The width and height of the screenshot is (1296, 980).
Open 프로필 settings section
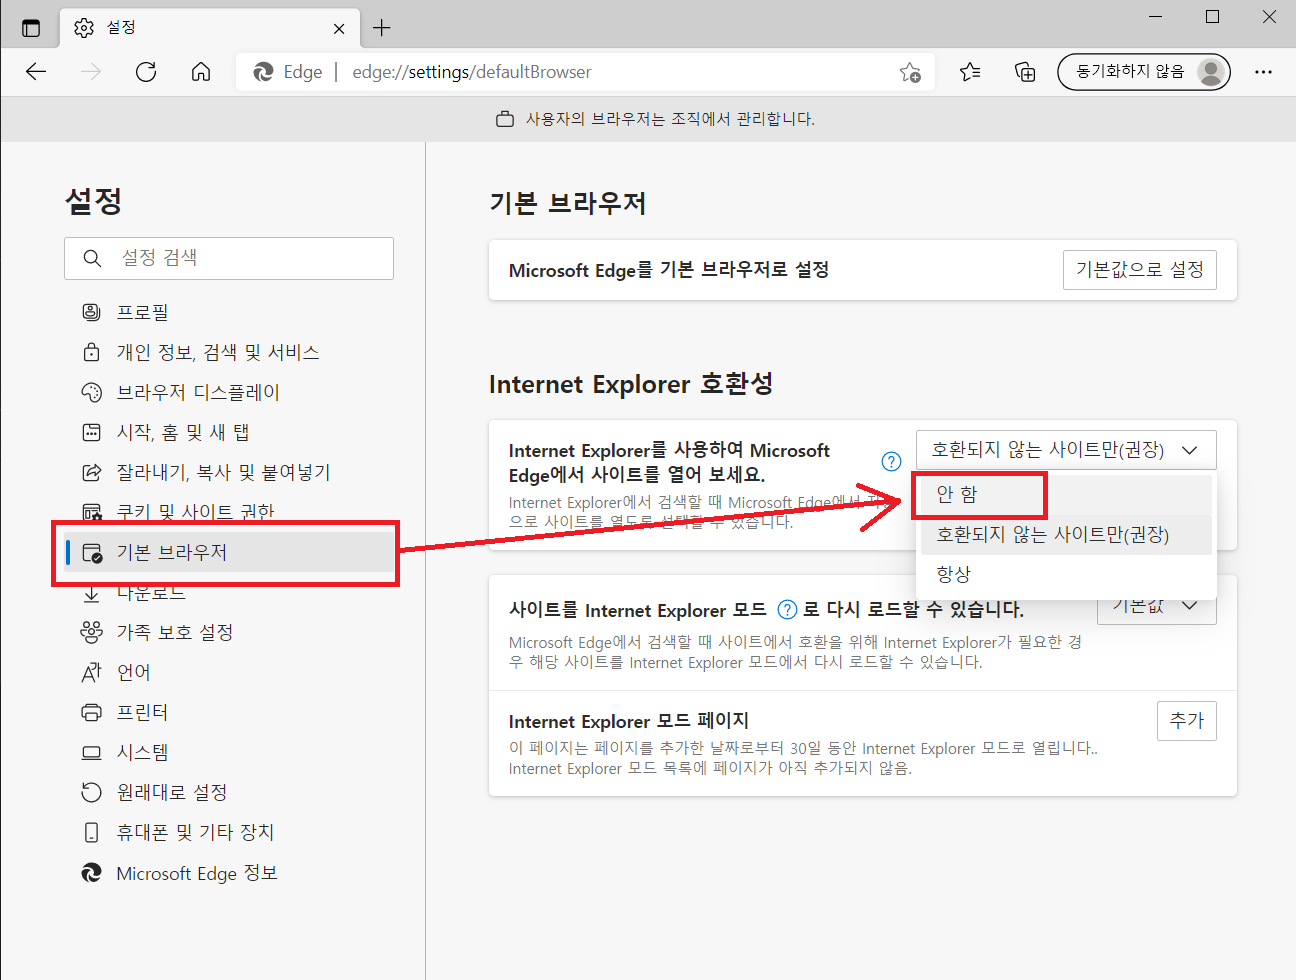coord(229,312)
